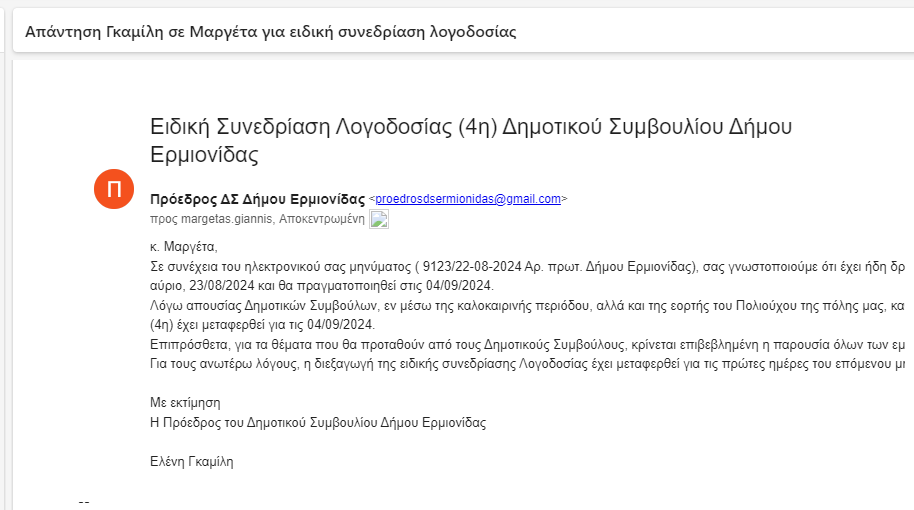Click the orange Π sender avatar
The height and width of the screenshot is (510, 914).
[114, 190]
